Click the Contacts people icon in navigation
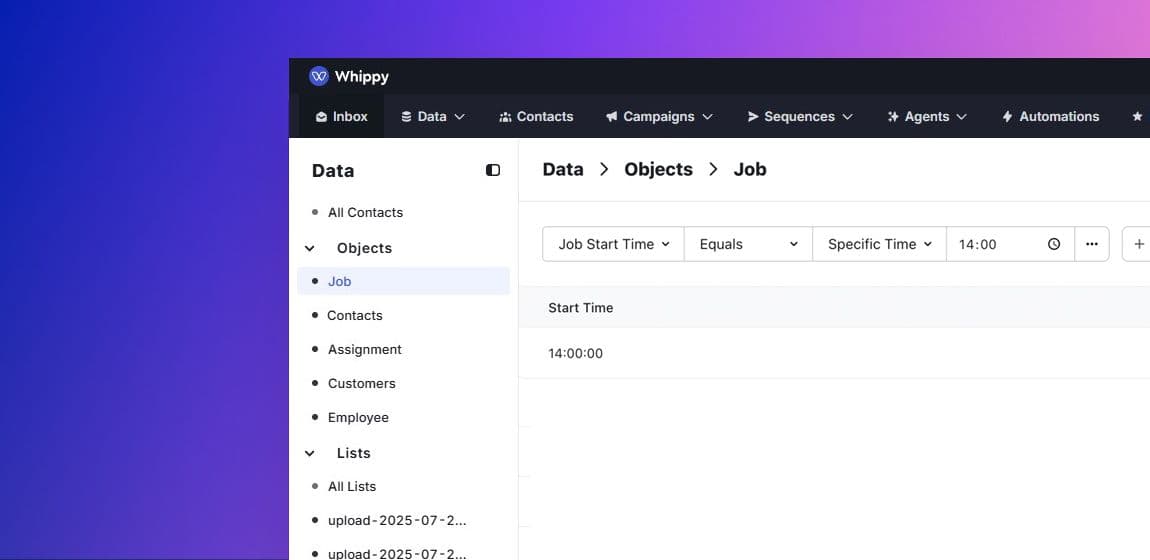Screen dimensions: 1150x560 click(505, 117)
